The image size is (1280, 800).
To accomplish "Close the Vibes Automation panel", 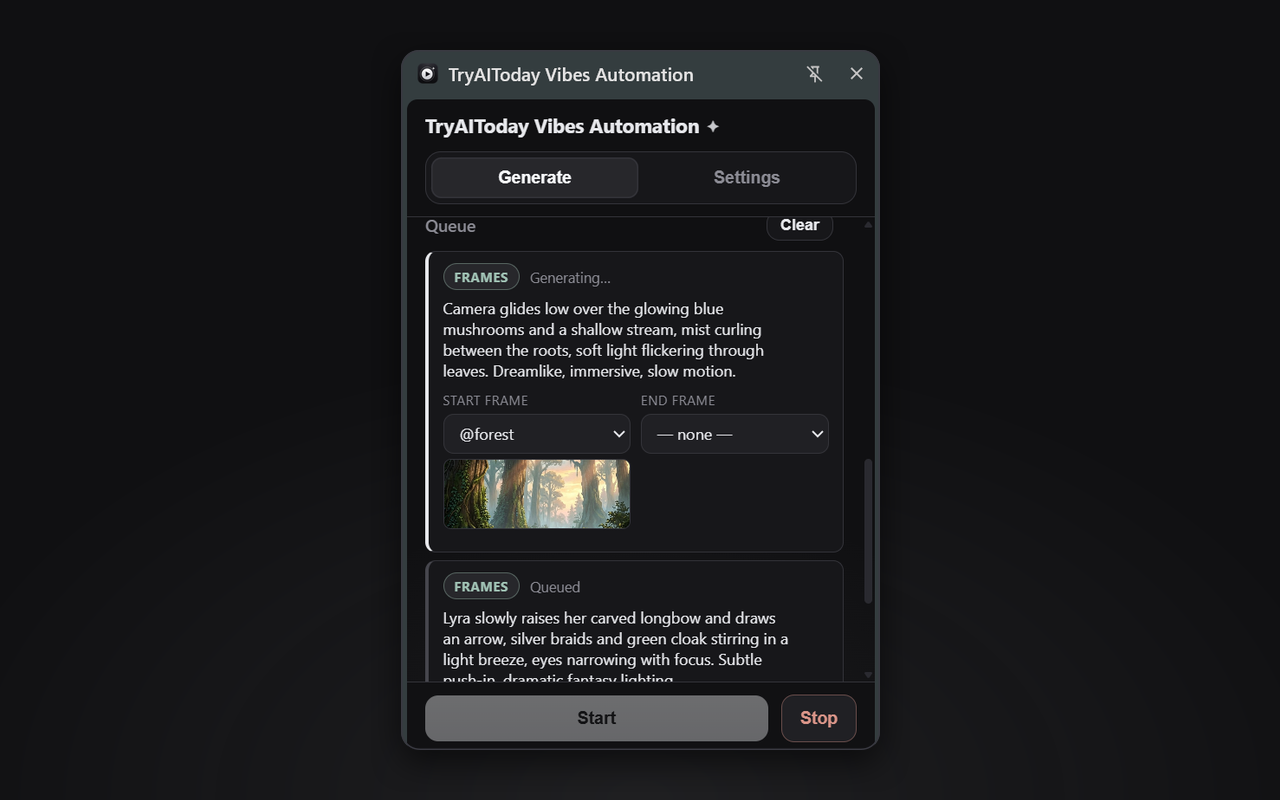I will tap(856, 74).
